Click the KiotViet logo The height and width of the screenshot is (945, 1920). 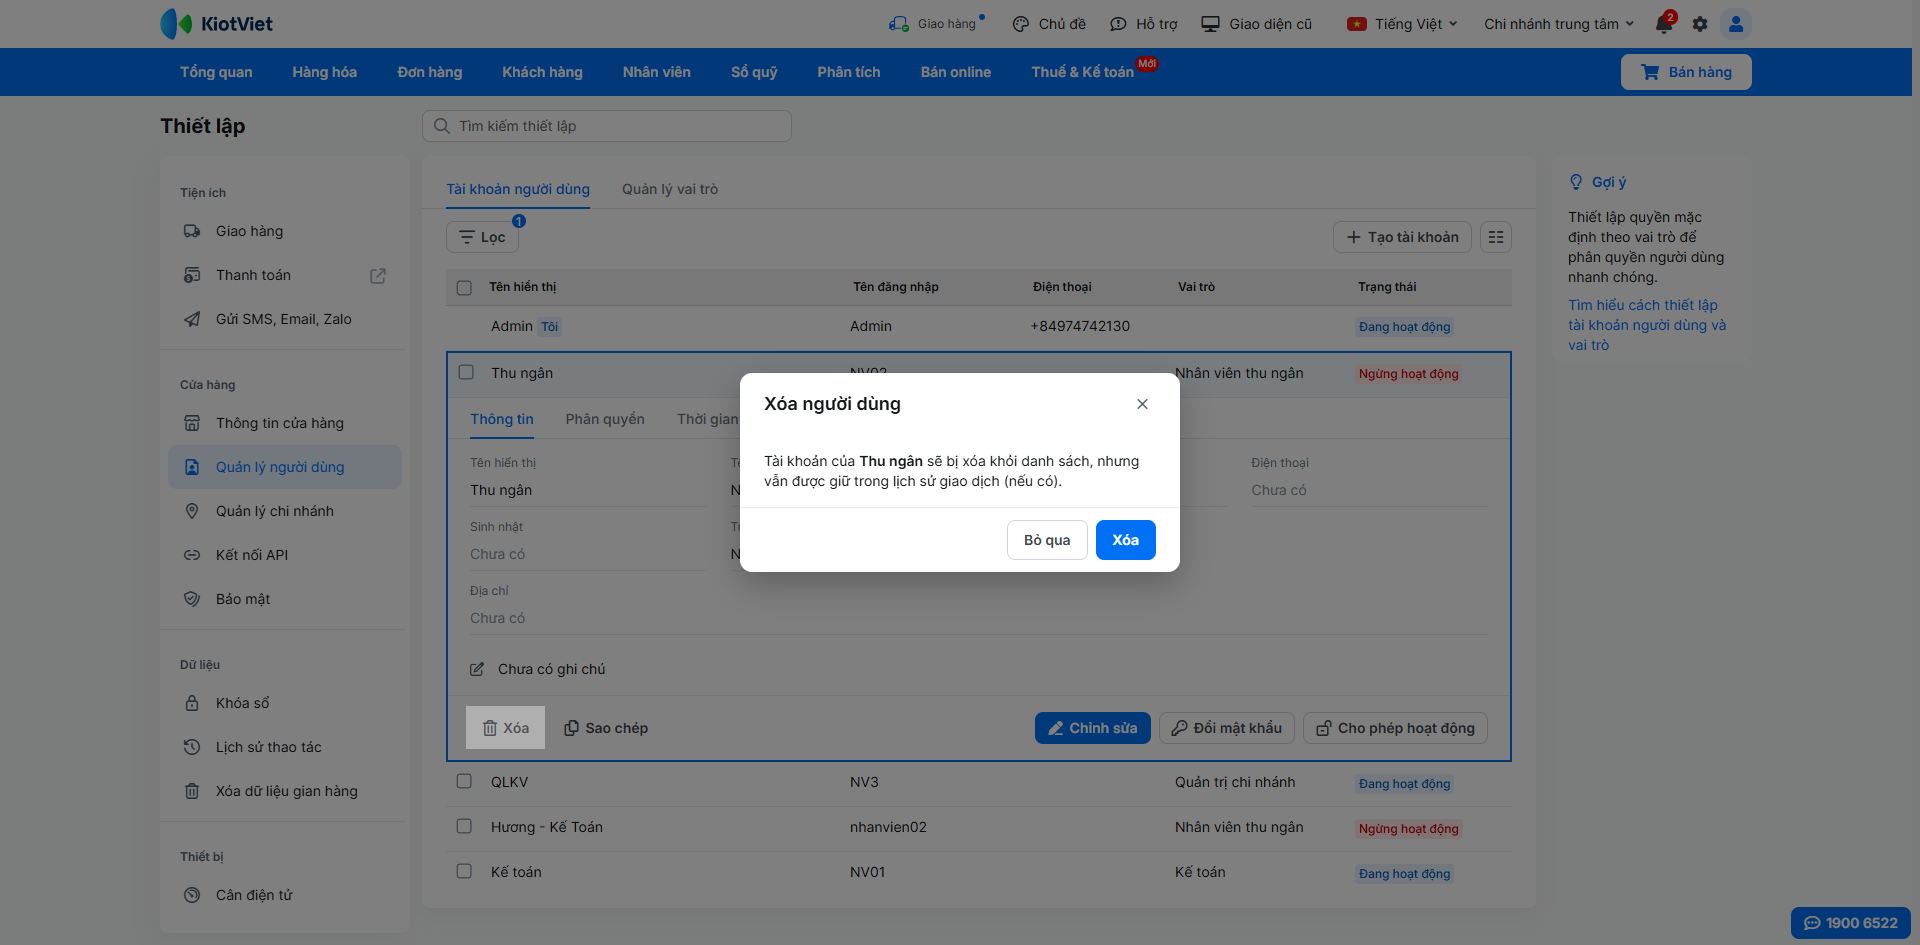coord(216,23)
